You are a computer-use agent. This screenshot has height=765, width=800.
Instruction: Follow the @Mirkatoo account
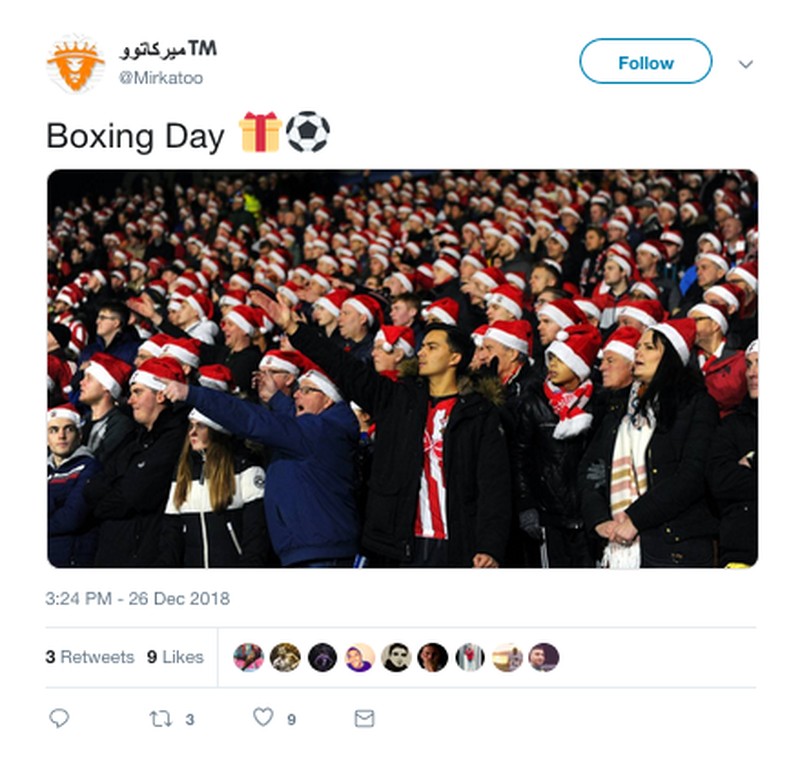[x=645, y=61]
